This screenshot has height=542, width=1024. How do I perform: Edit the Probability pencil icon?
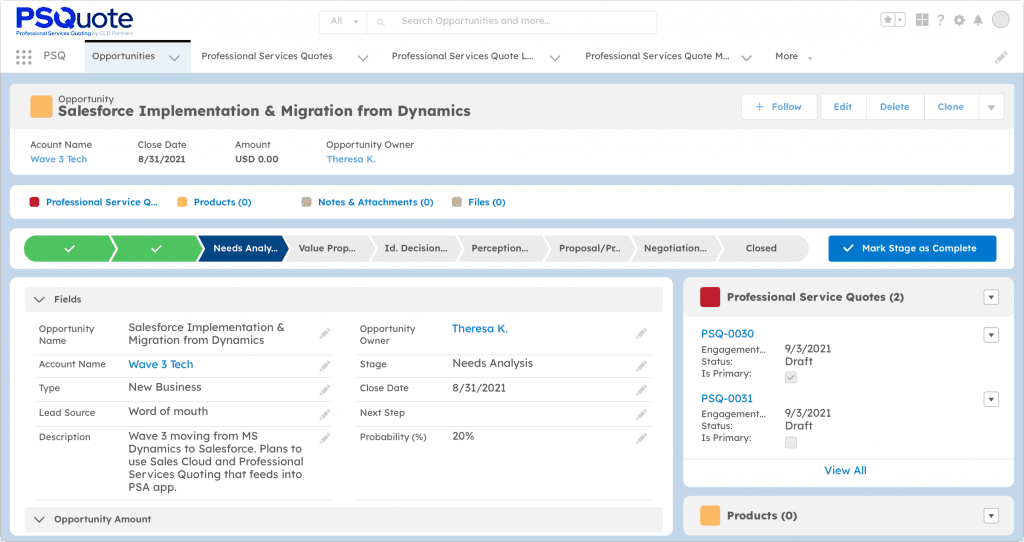click(x=641, y=438)
